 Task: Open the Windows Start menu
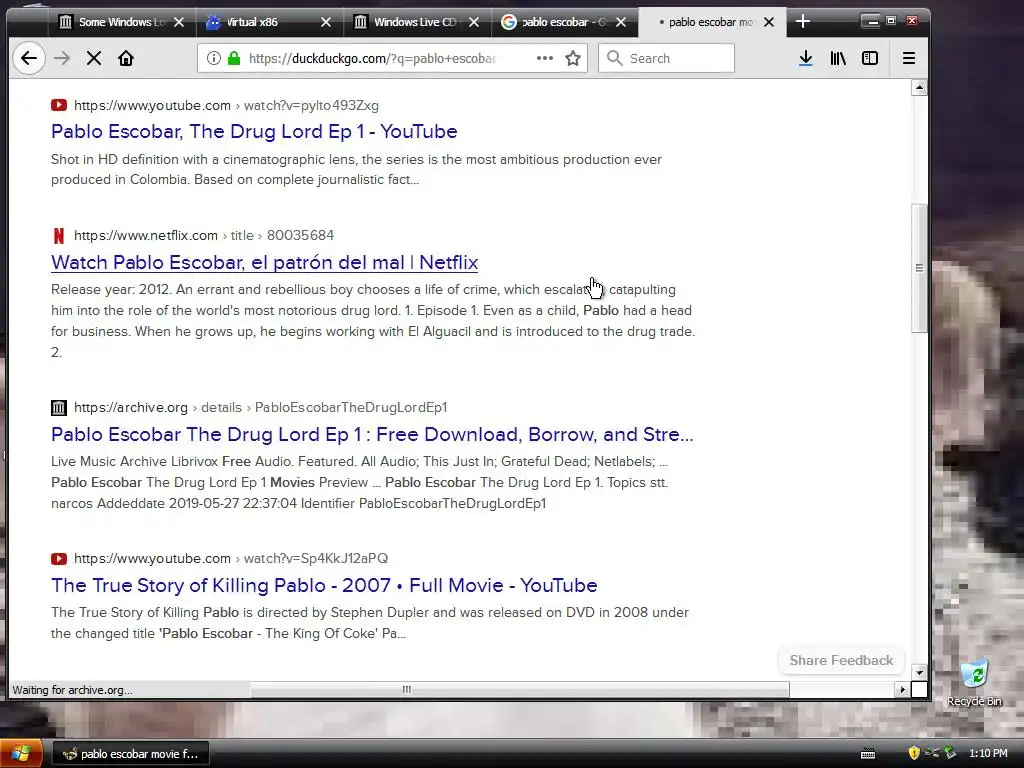[21, 754]
